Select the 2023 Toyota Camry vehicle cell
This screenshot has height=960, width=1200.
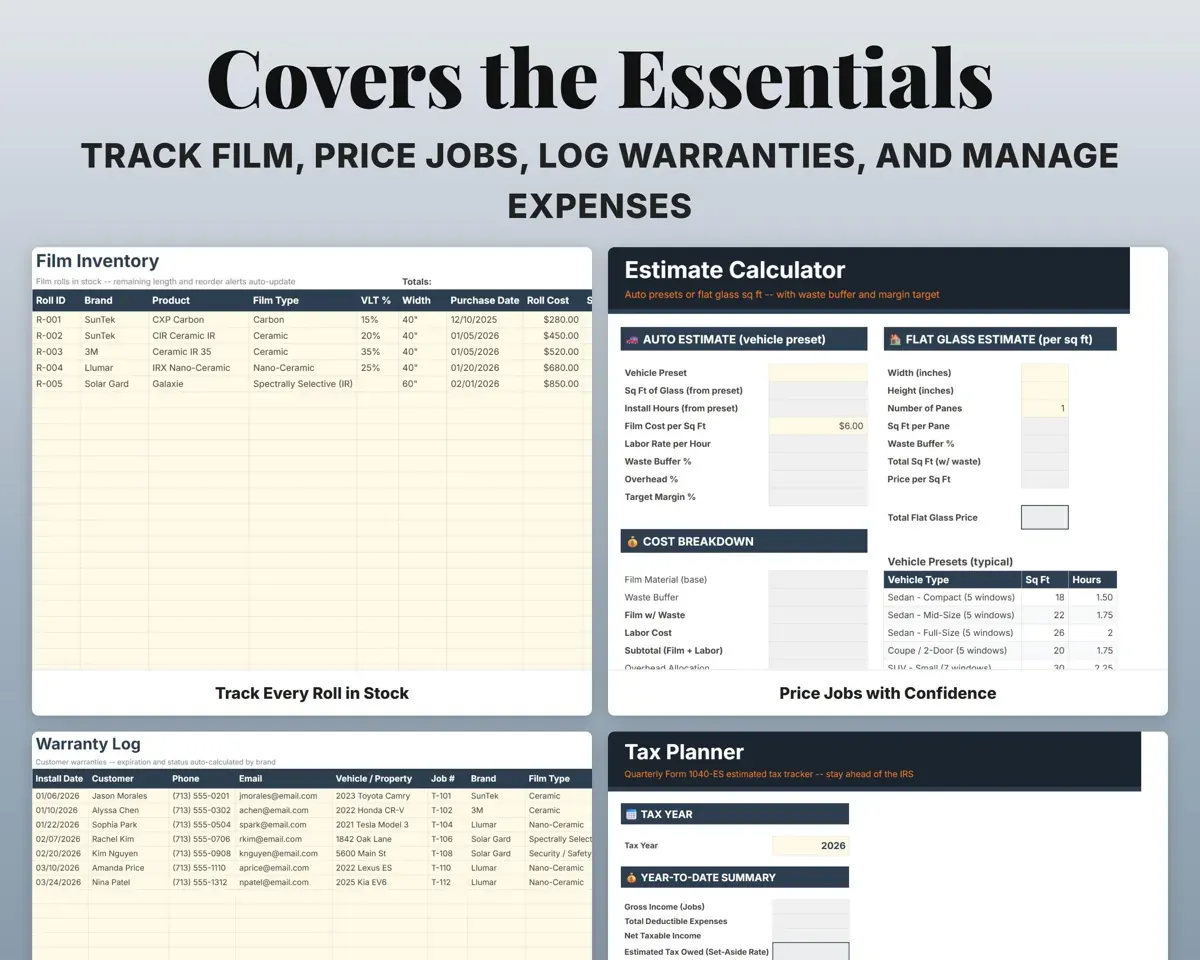coord(381,796)
